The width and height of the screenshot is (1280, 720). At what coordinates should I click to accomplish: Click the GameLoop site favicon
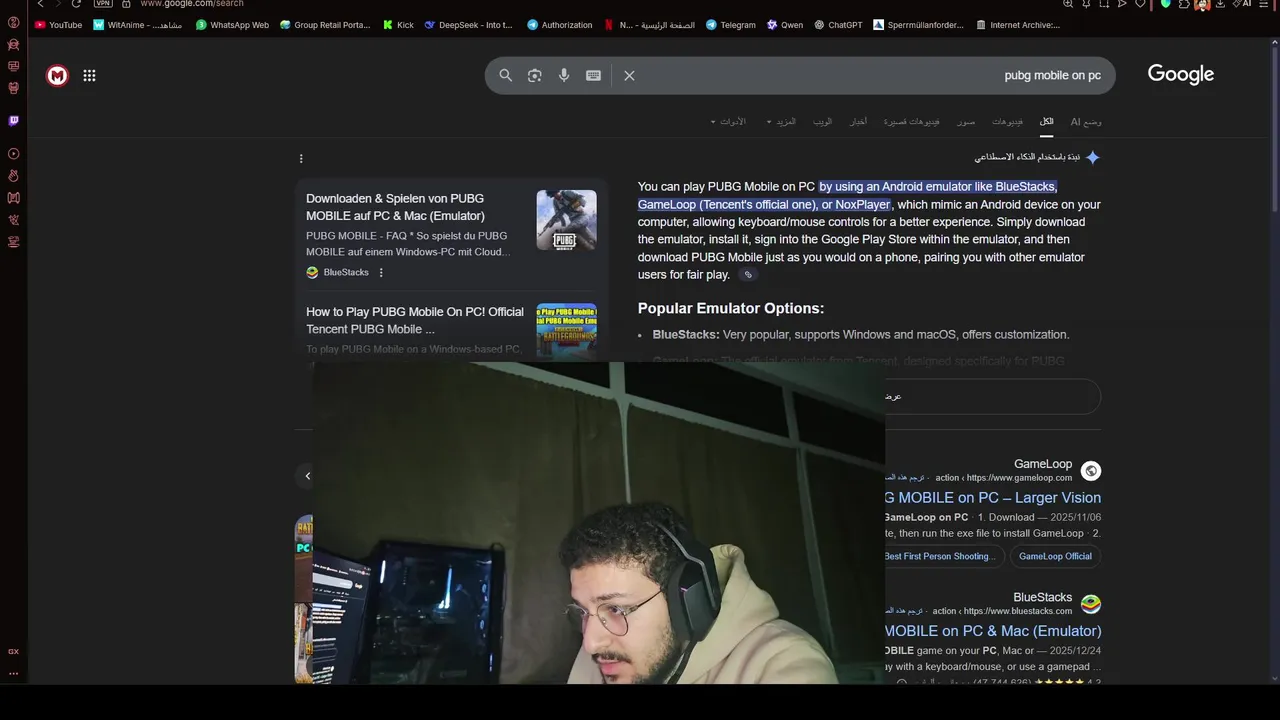1091,471
